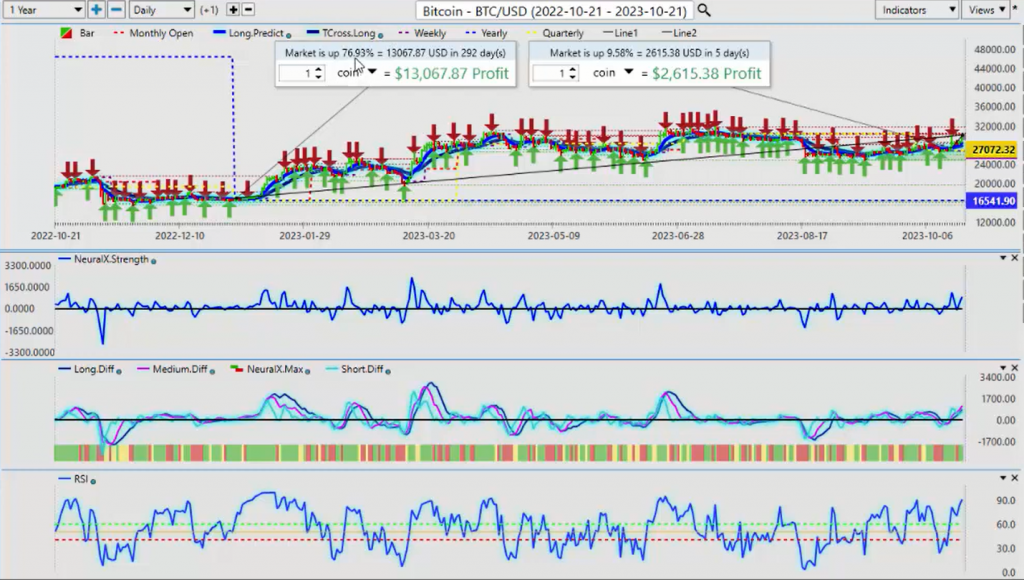Viewport: 1024px width, 580px height.
Task: Click the NeuralX.Max colored signal bar
Action: [509, 453]
